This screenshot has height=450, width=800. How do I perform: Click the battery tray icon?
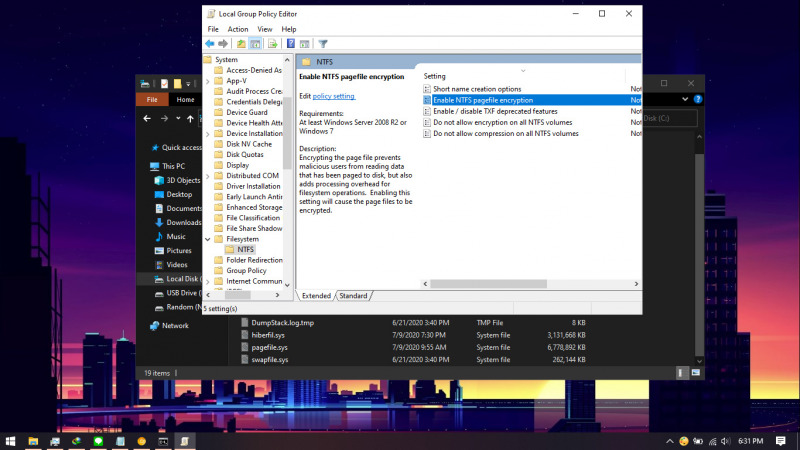[698, 441]
